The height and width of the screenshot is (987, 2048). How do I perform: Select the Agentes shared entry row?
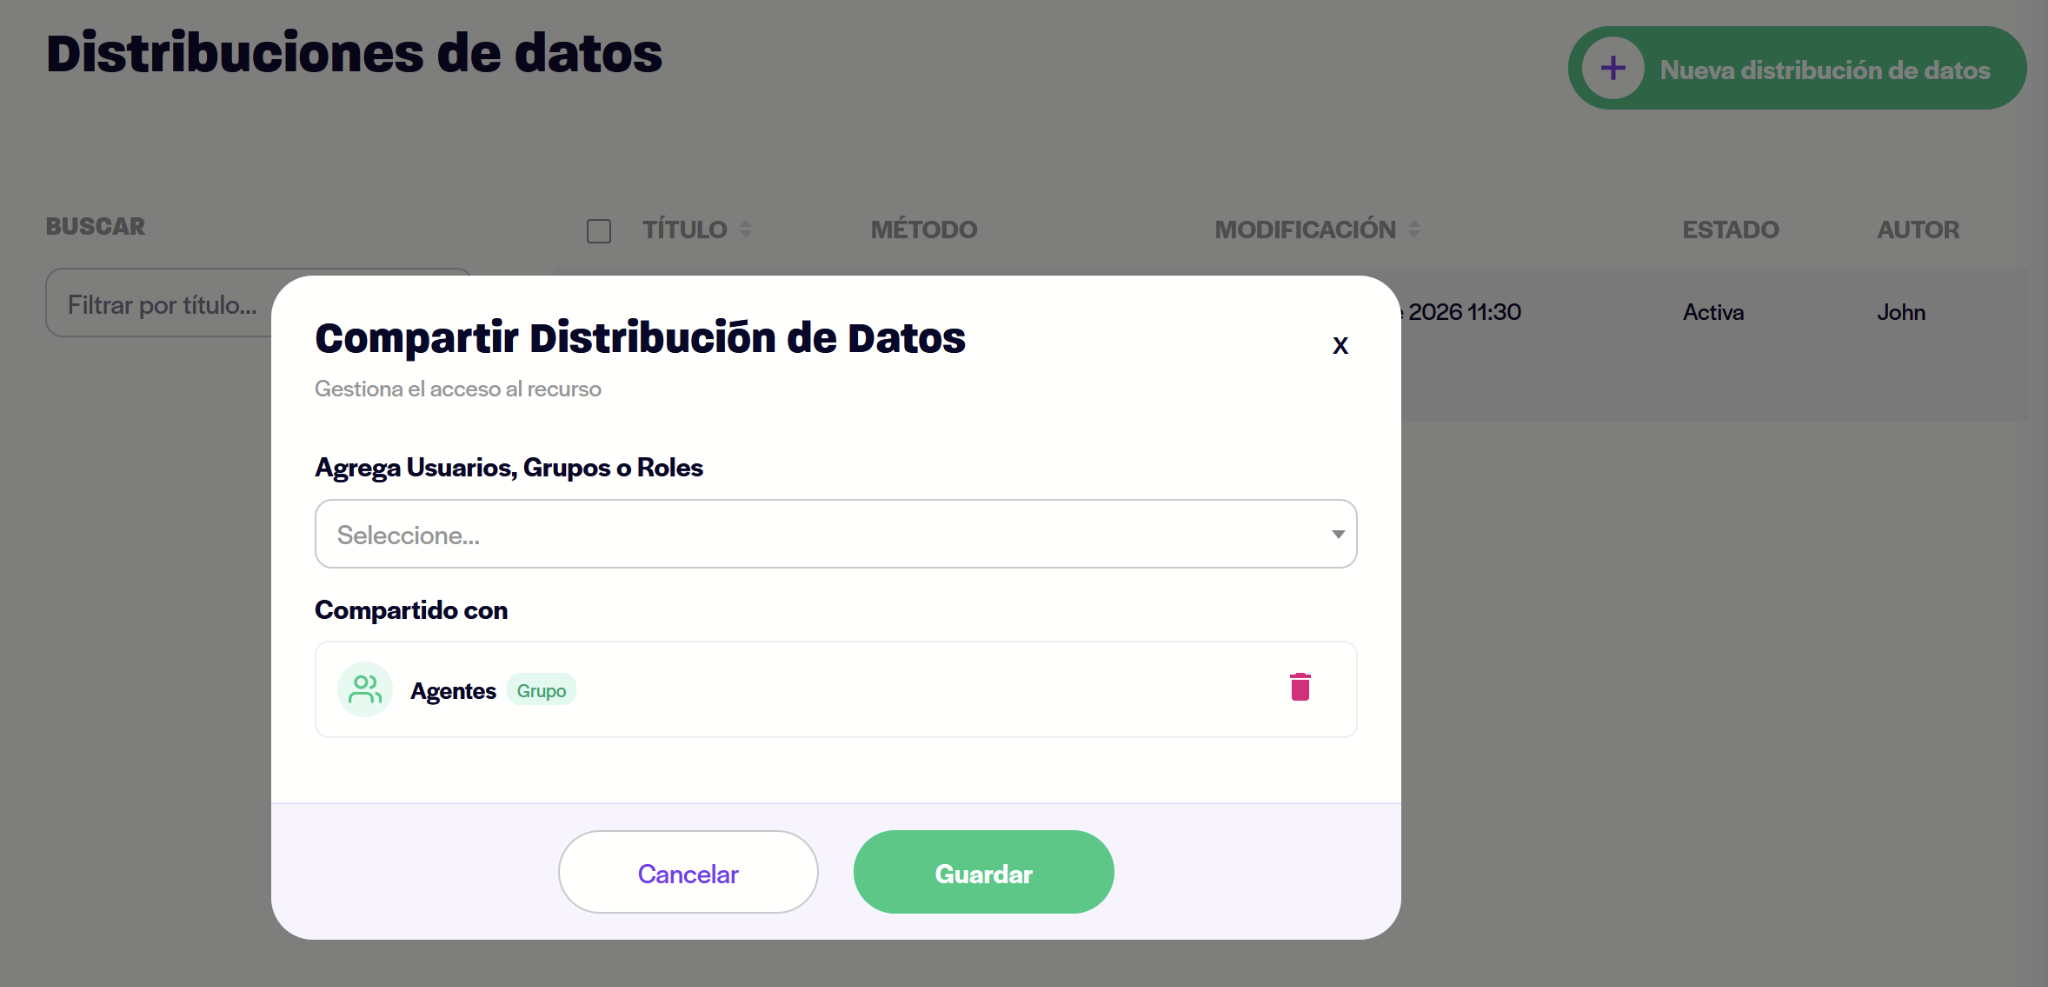[835, 689]
